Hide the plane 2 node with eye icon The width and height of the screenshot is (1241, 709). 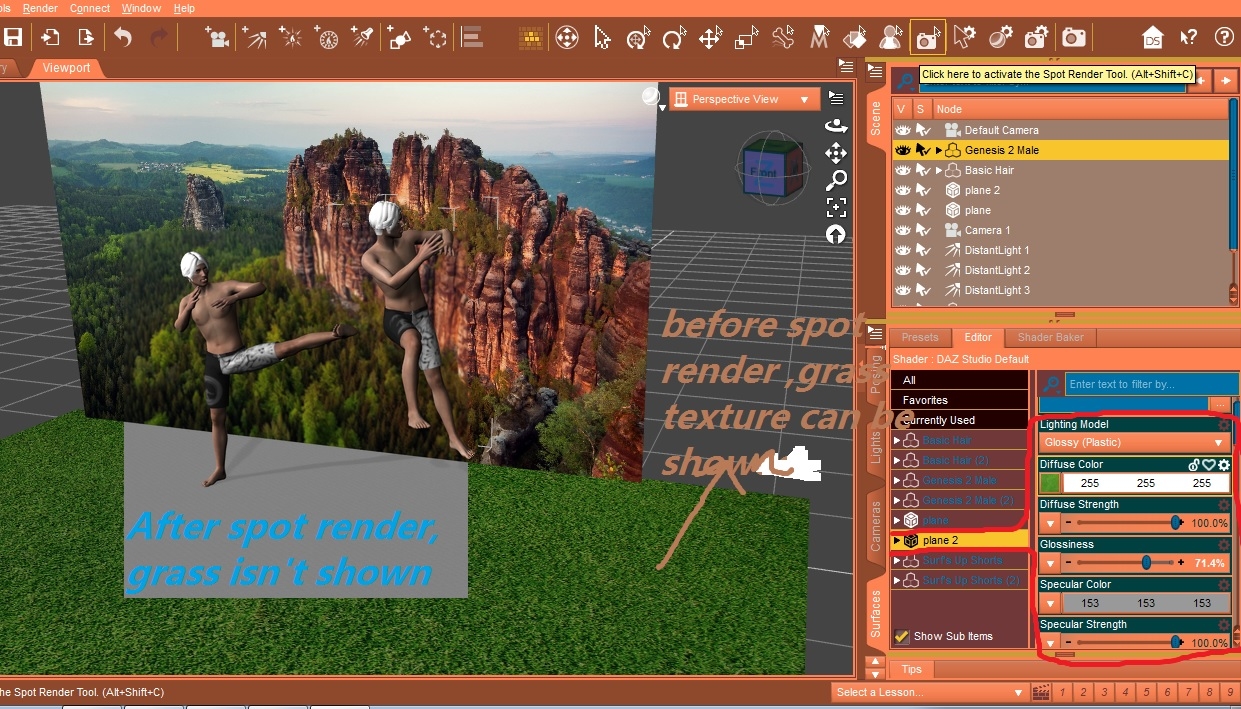902,190
